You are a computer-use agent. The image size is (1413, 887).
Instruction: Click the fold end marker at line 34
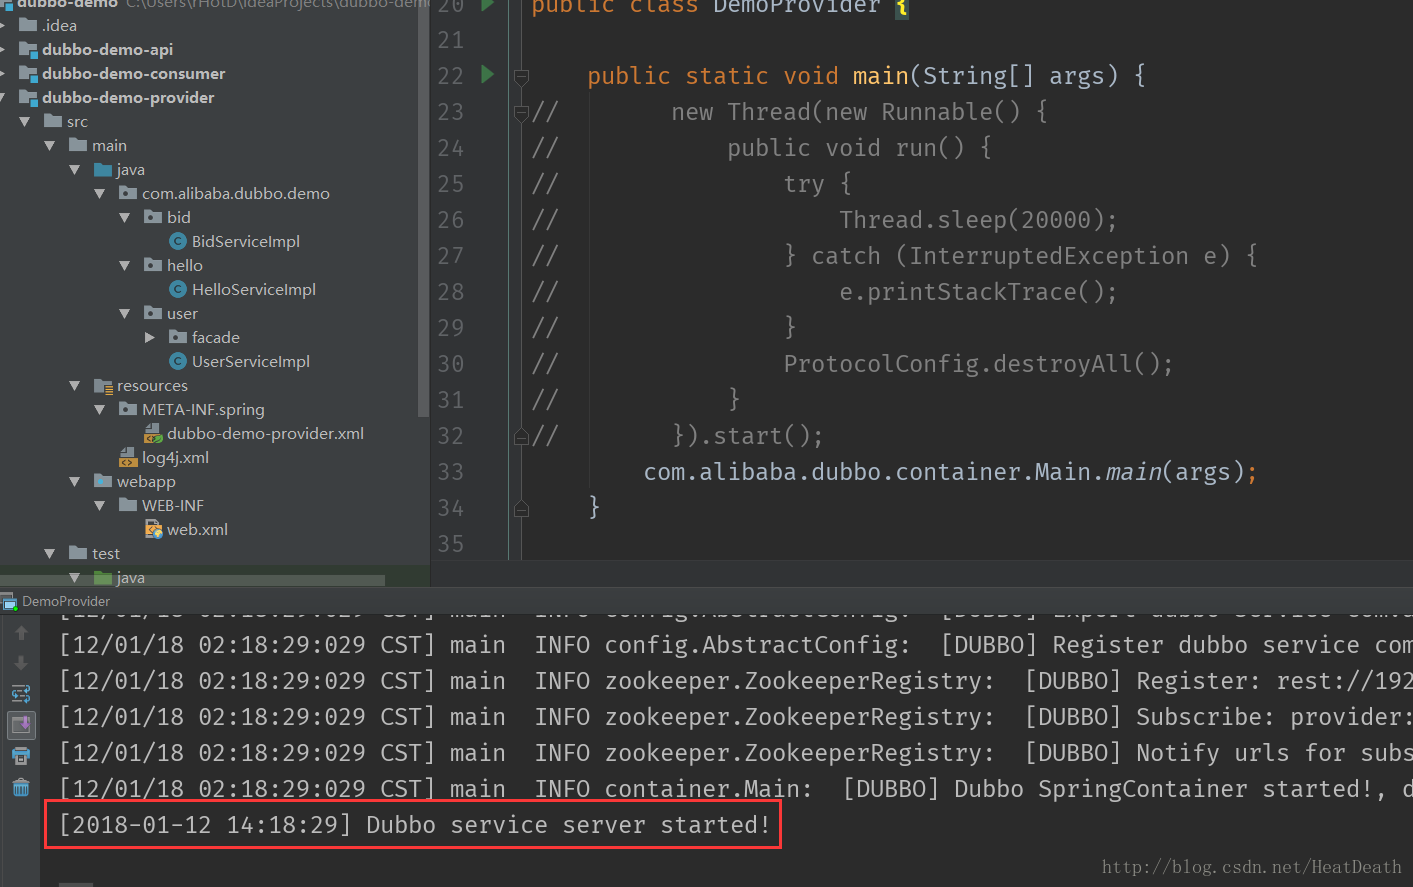(521, 508)
